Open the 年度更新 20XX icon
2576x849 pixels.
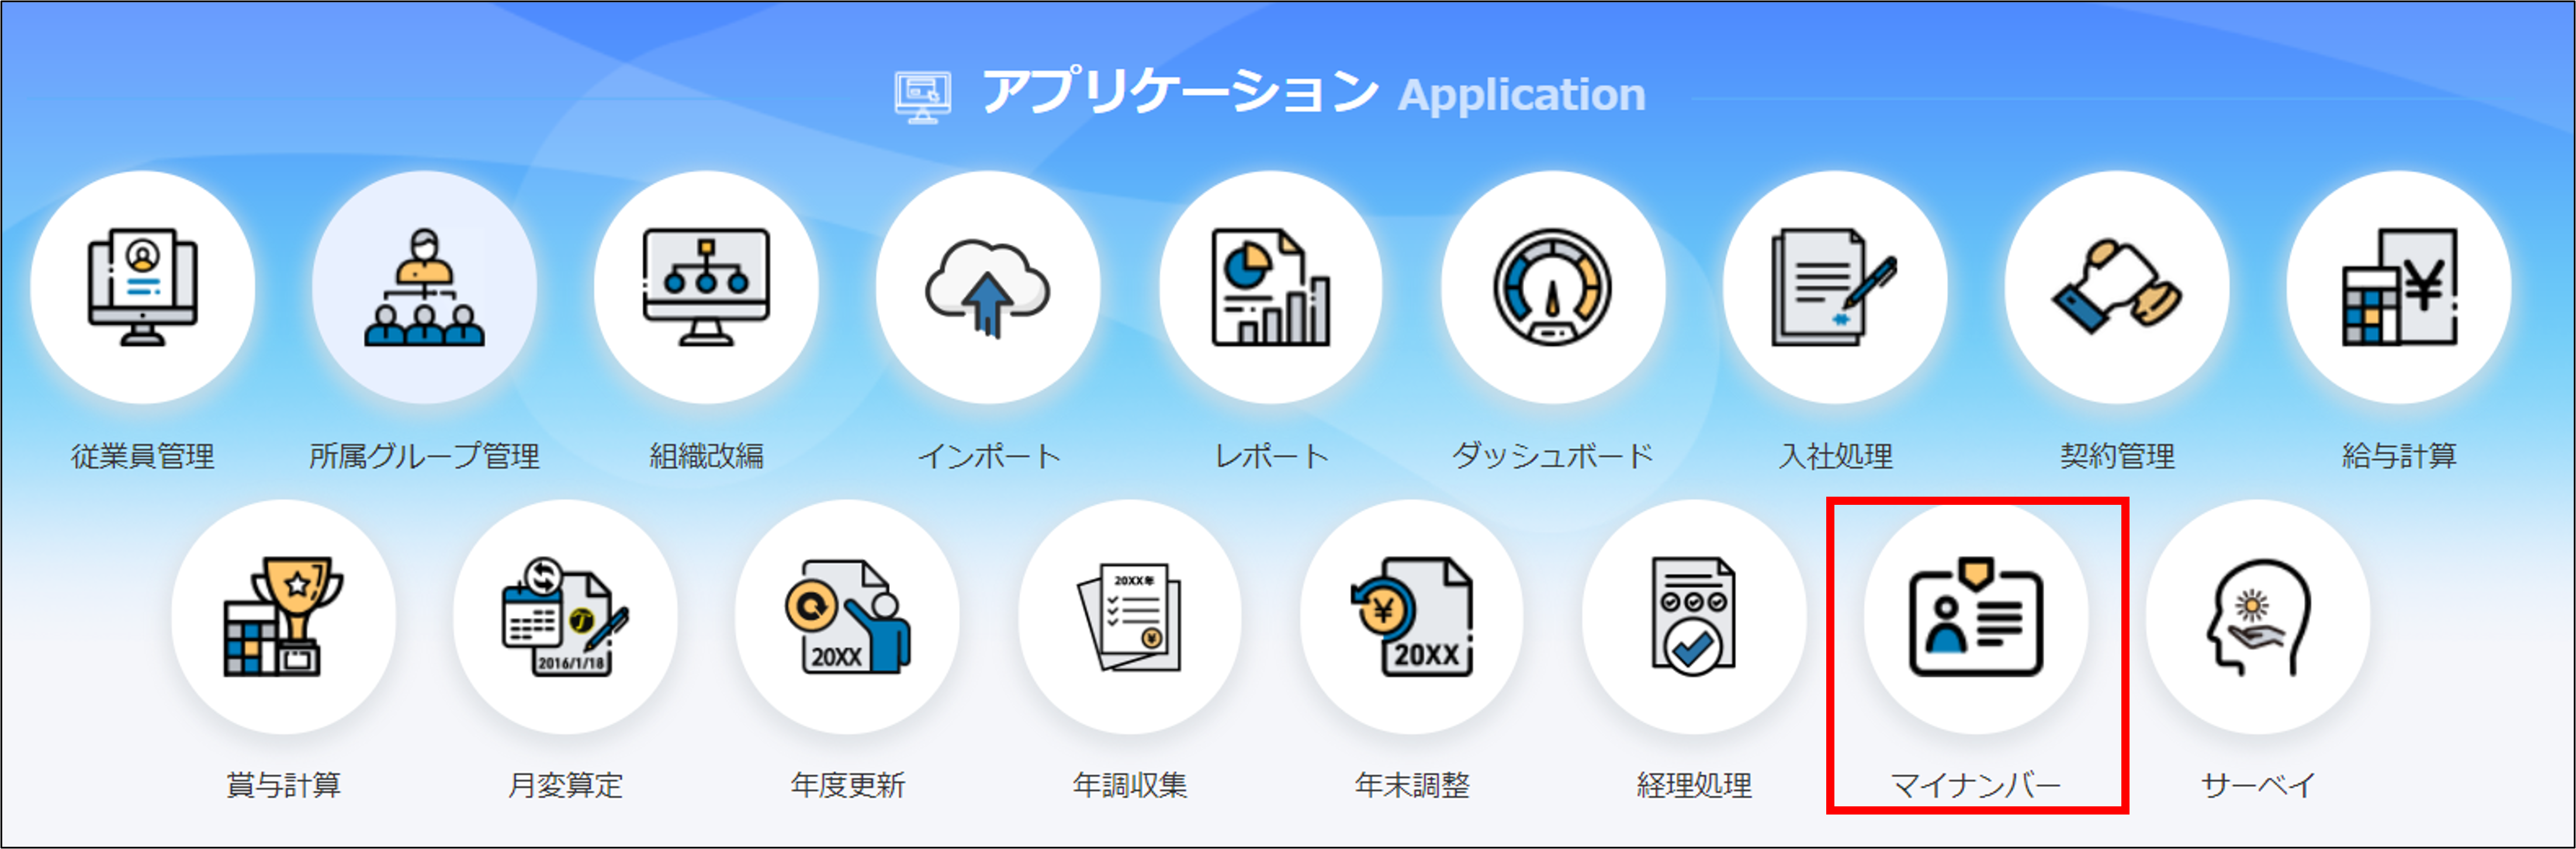[847, 617]
